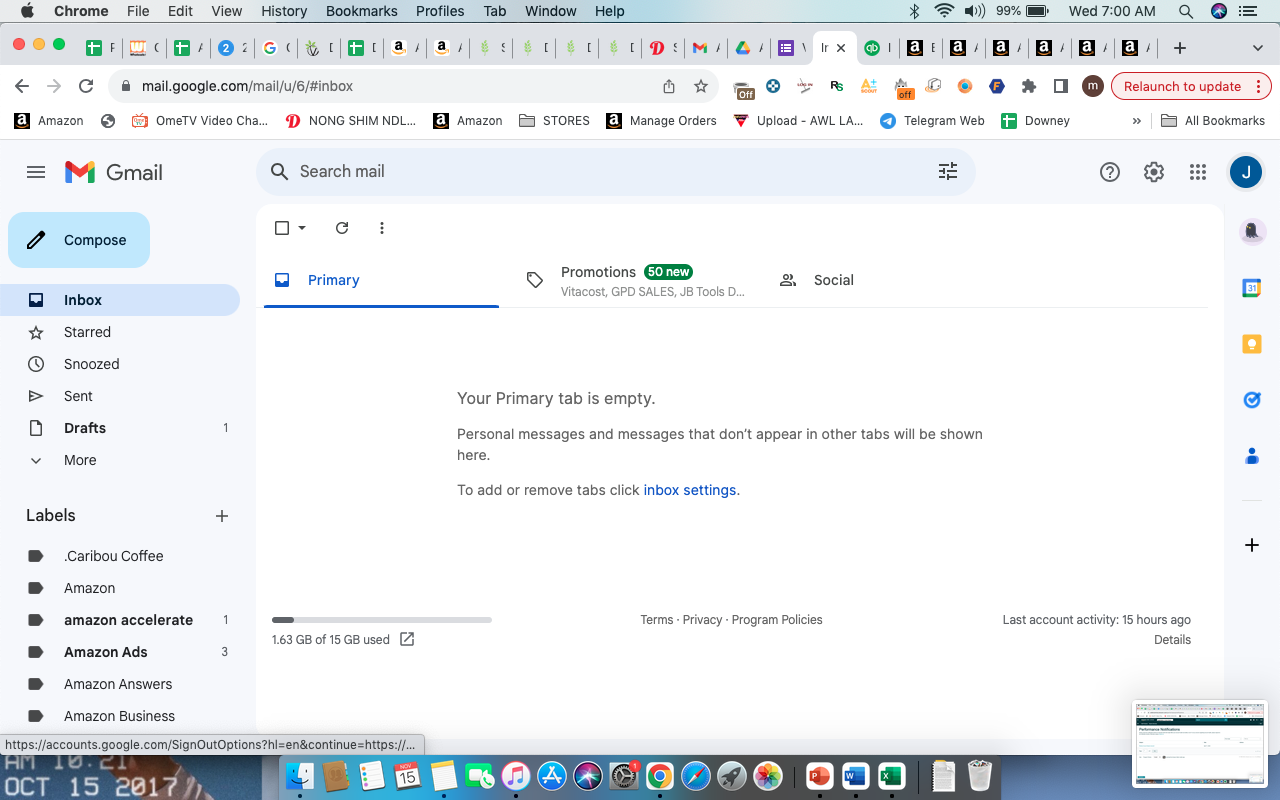The image size is (1280, 800).
Task: Open the More options three-dot menu
Action: coord(382,228)
